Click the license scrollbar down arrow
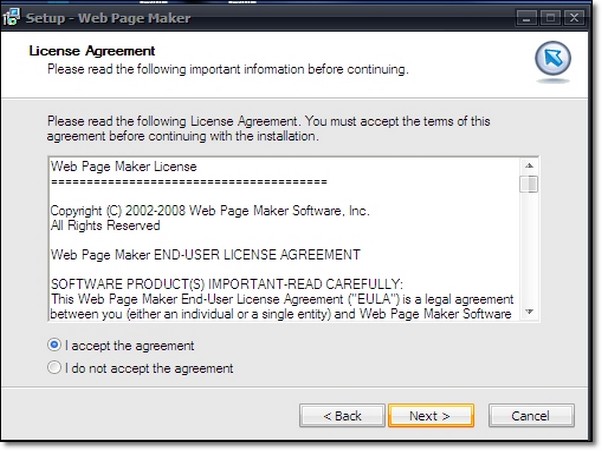Screen dimensions: 602x451 tap(529, 311)
